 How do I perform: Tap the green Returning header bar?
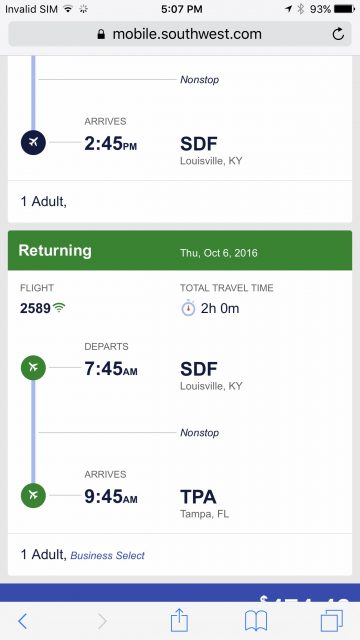click(180, 250)
